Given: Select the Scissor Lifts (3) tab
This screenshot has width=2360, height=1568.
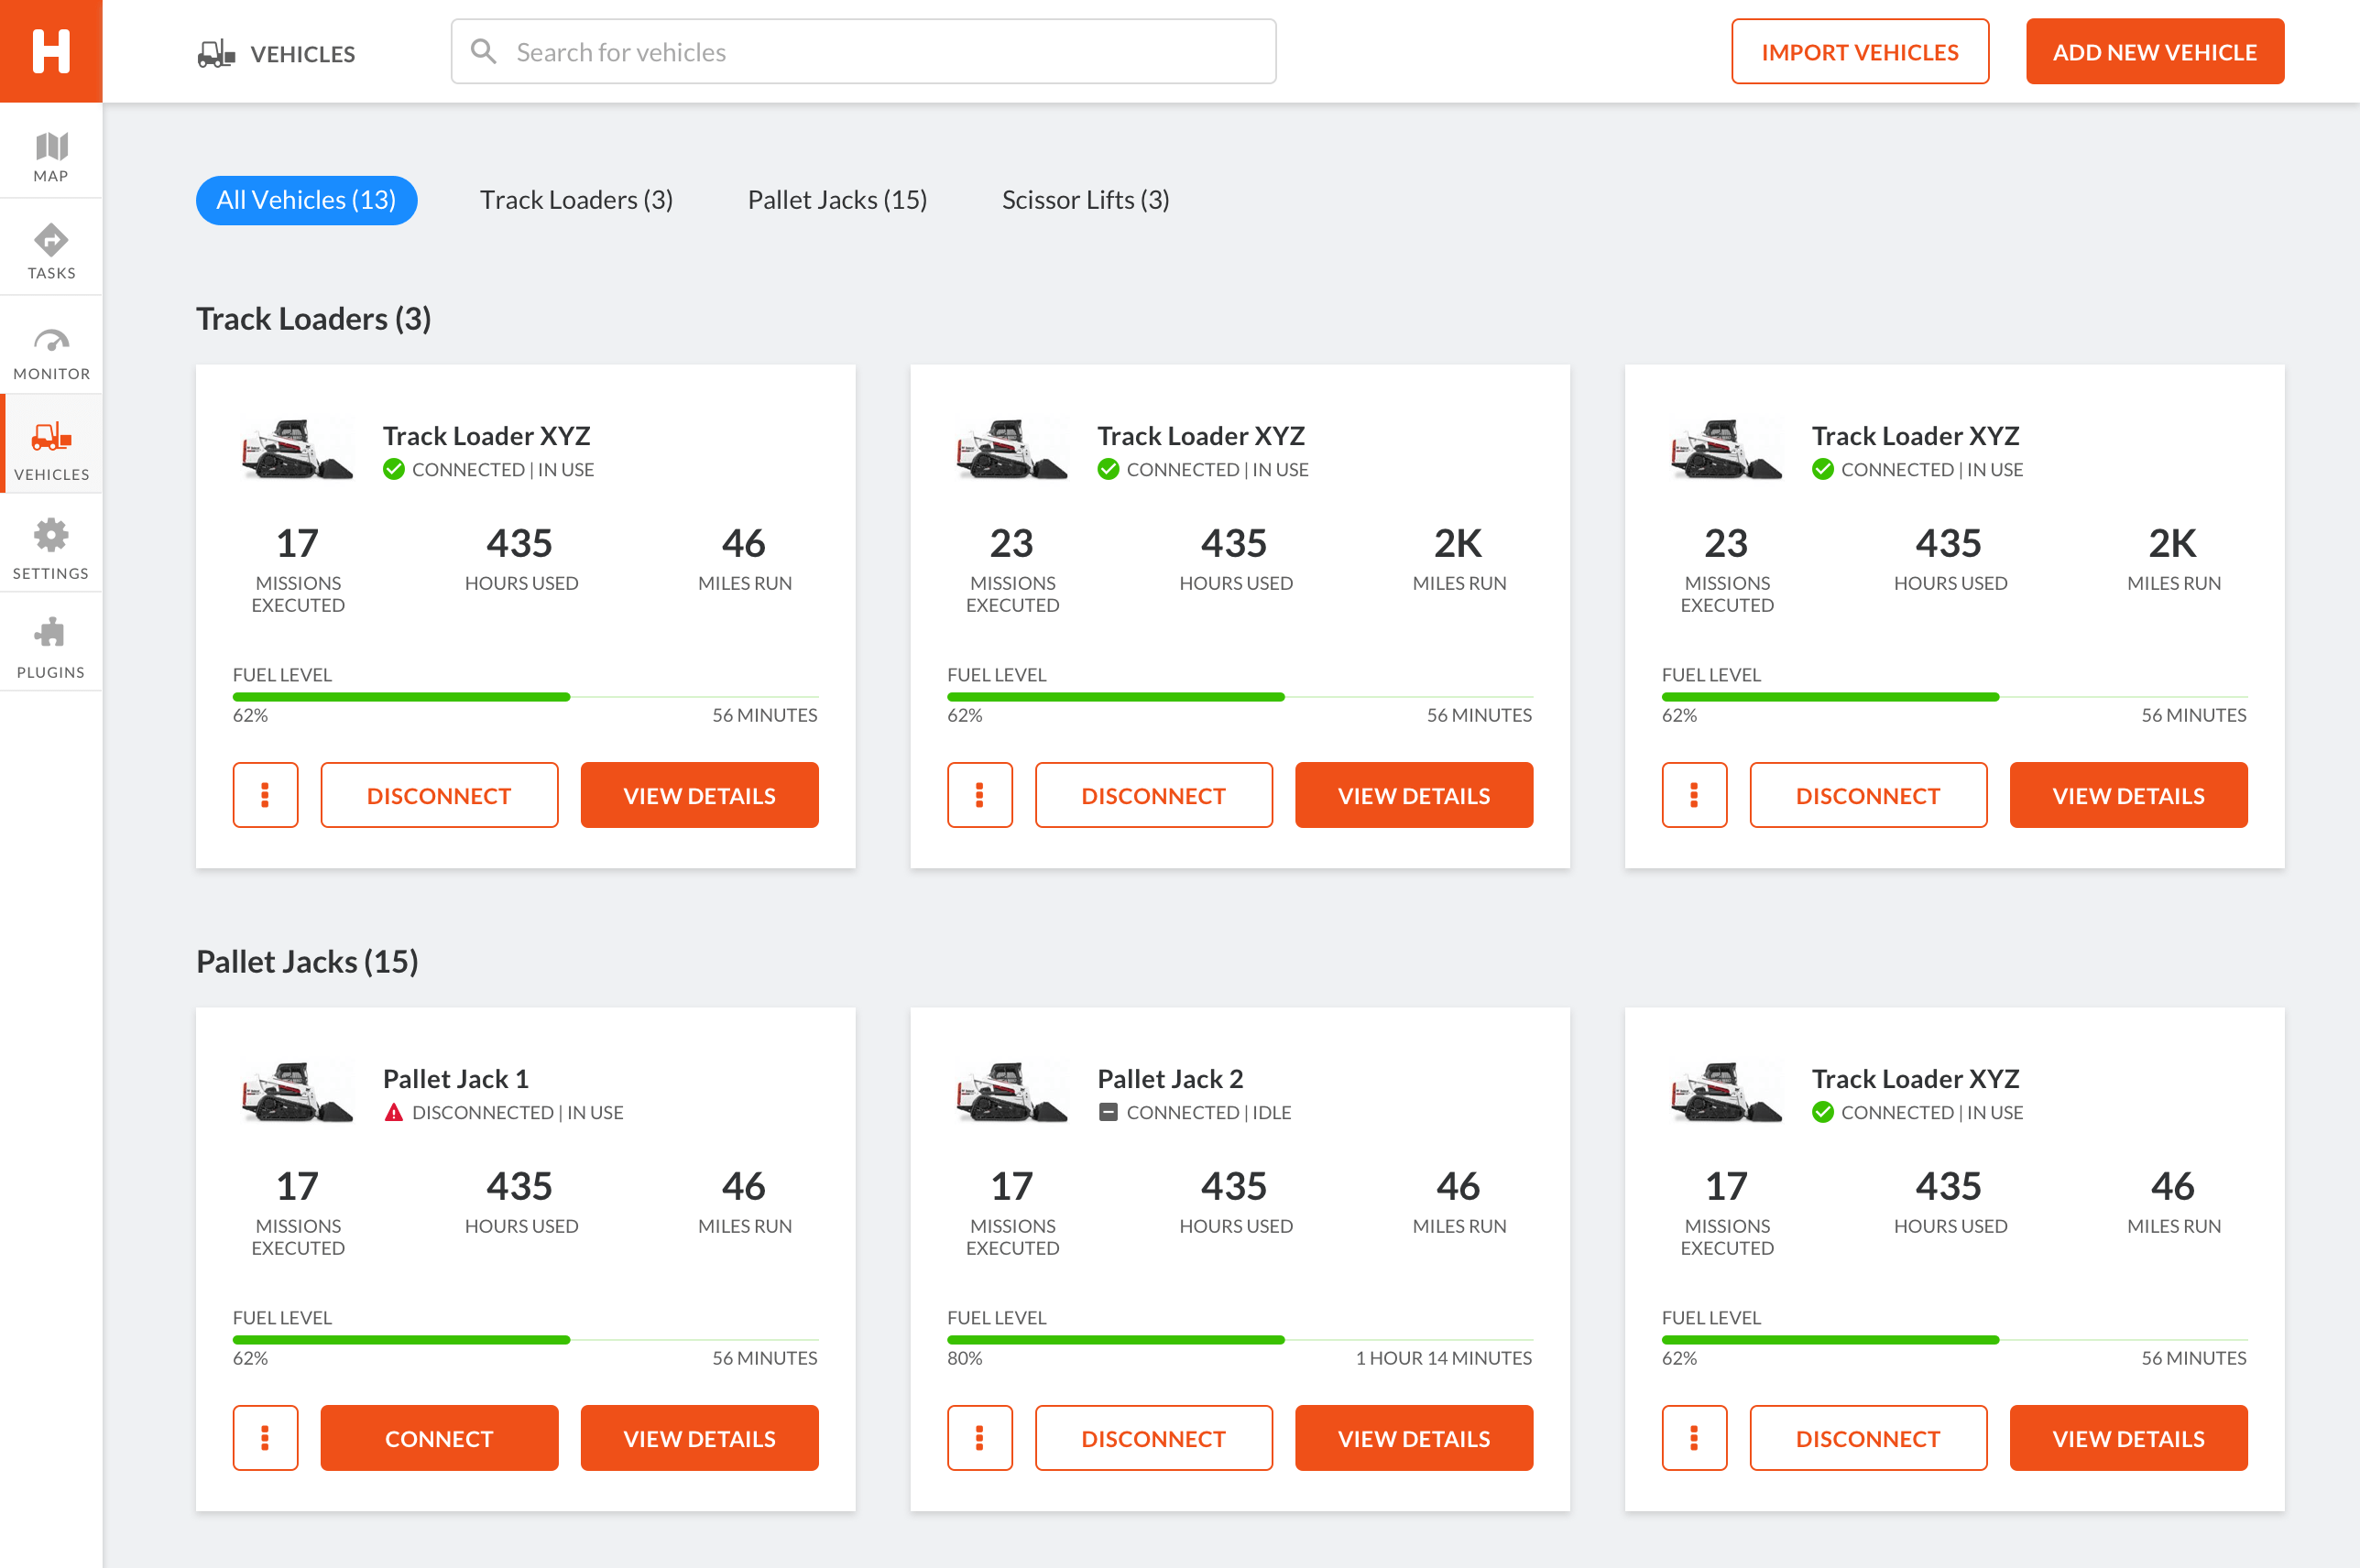Looking at the screenshot, I should 1085,200.
